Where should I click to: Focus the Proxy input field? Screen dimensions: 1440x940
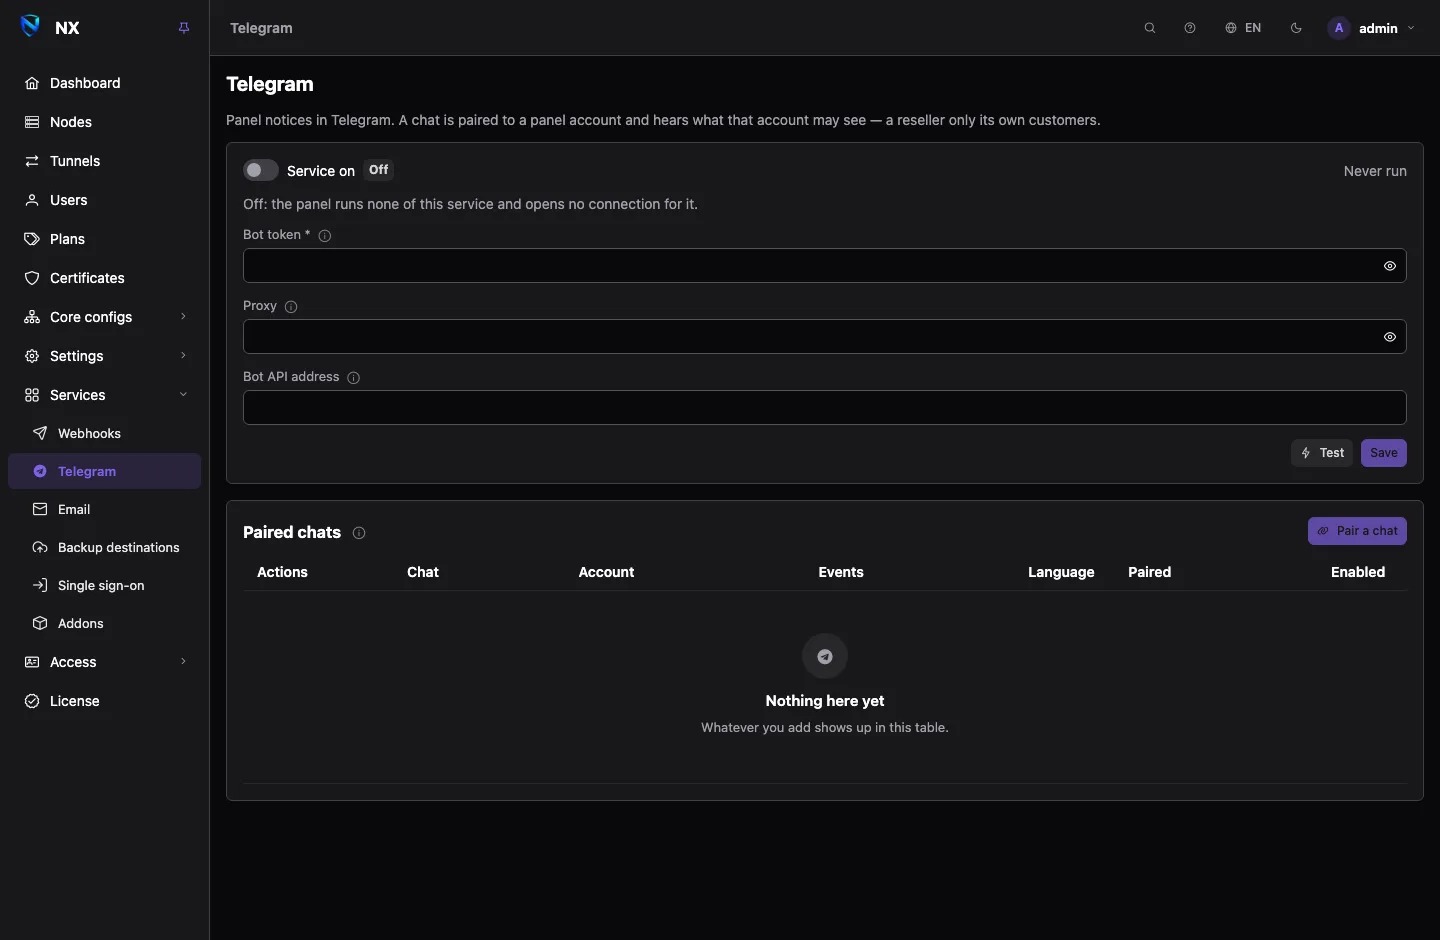tap(825, 337)
